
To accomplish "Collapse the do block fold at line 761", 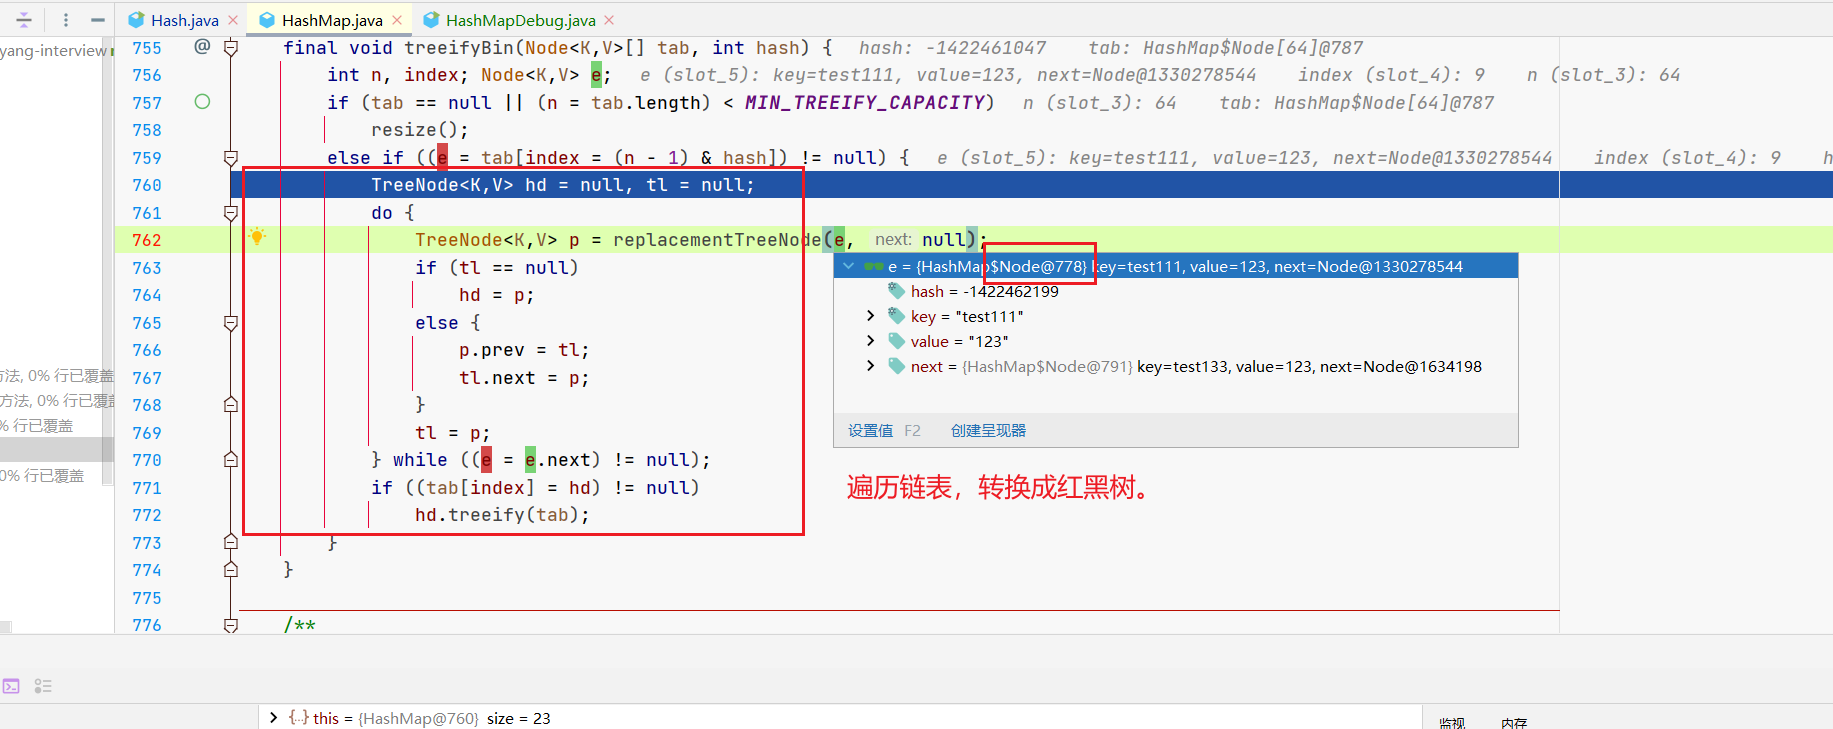I will 231,213.
